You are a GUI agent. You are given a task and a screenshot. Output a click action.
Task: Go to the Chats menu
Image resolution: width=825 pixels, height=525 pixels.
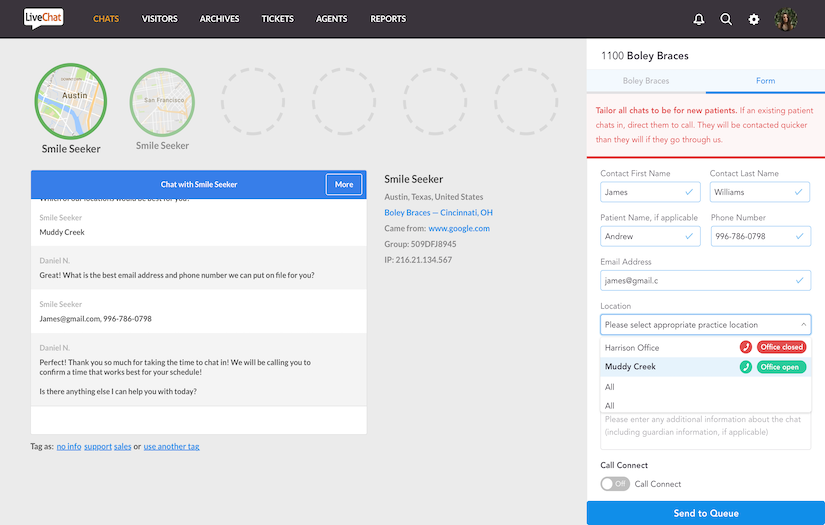(x=106, y=19)
